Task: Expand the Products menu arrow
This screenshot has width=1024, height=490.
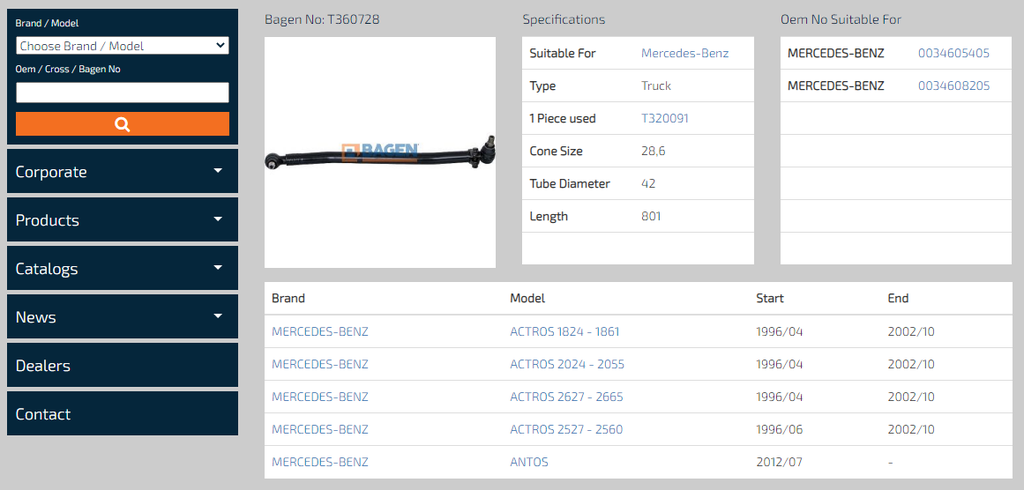Action: [x=218, y=220]
